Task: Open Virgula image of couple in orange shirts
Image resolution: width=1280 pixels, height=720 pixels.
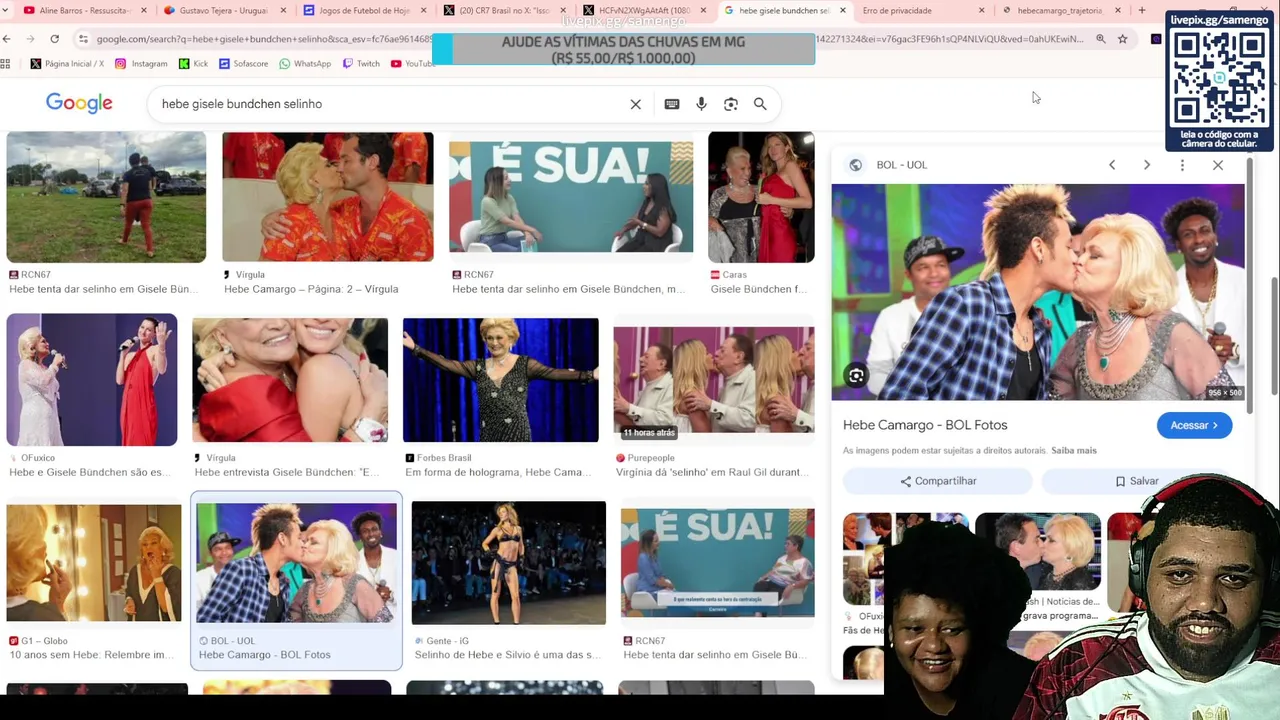Action: click(328, 197)
